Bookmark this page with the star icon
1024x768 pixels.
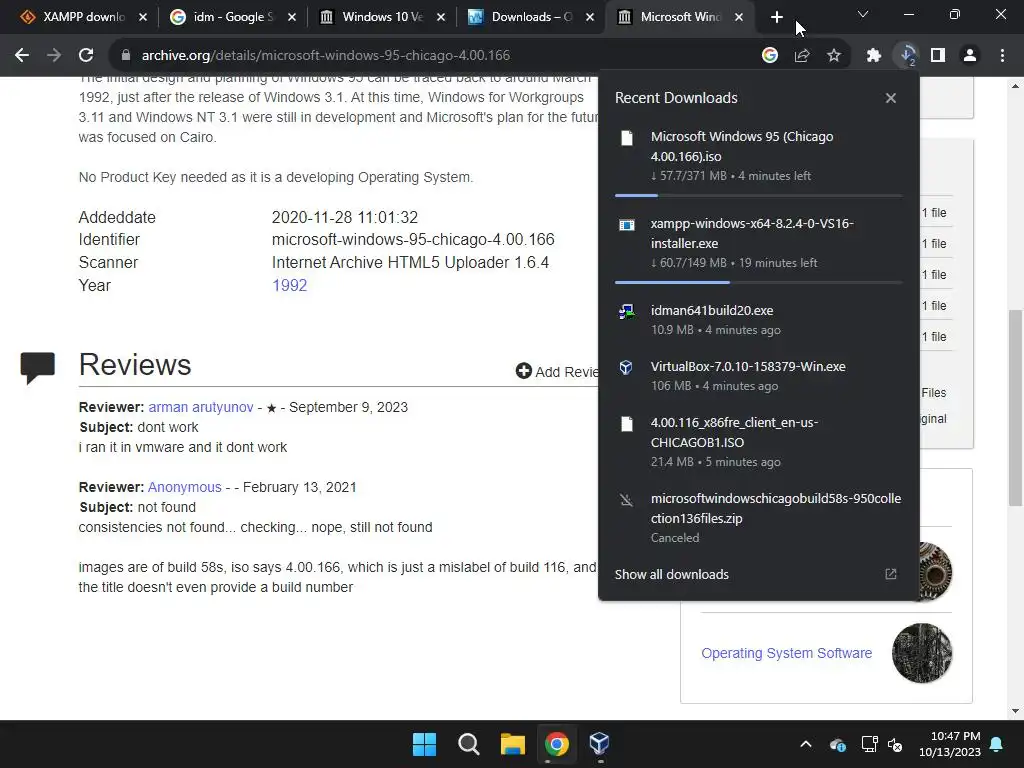click(x=834, y=56)
